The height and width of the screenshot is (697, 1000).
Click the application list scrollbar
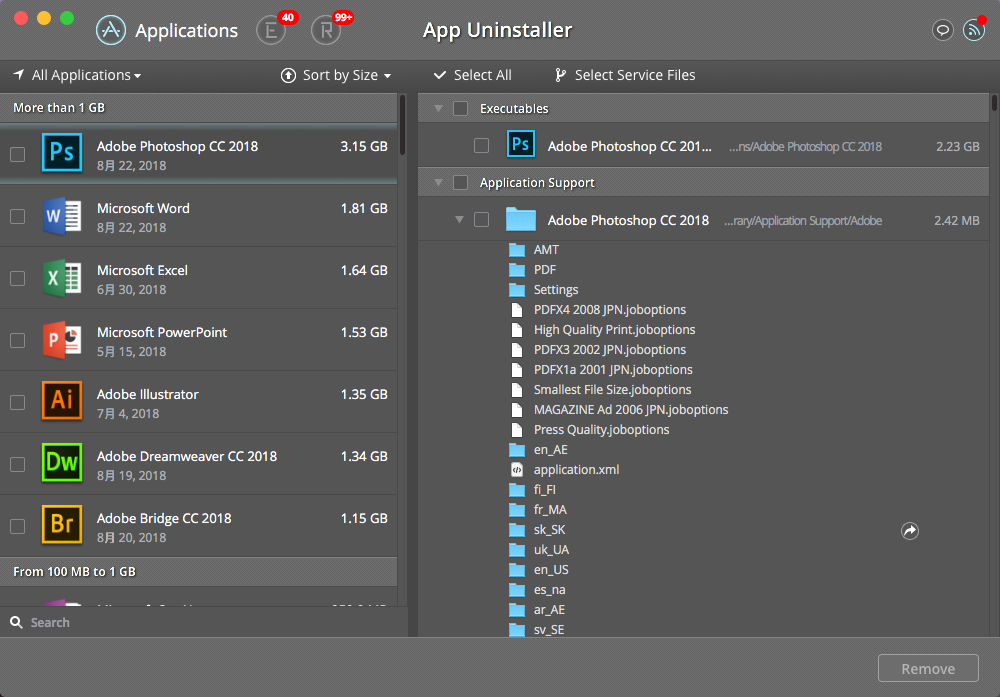coord(402,125)
